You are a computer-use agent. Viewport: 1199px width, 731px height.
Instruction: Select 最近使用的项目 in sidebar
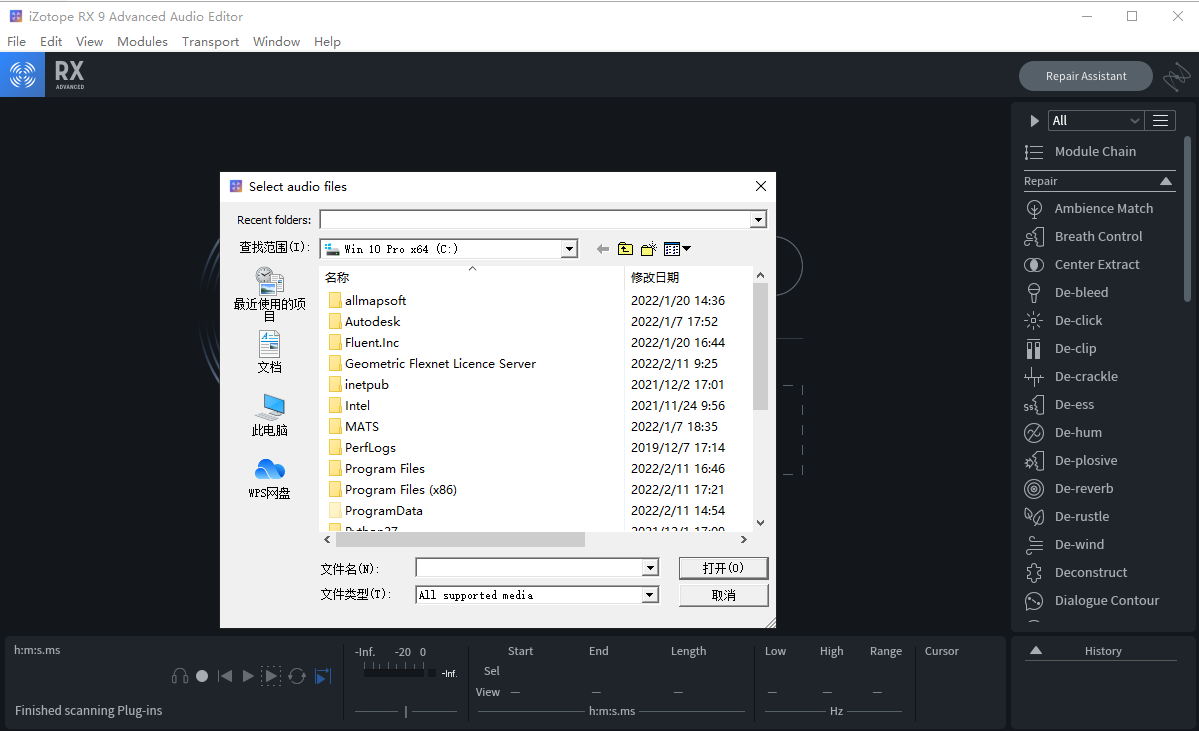pos(269,294)
